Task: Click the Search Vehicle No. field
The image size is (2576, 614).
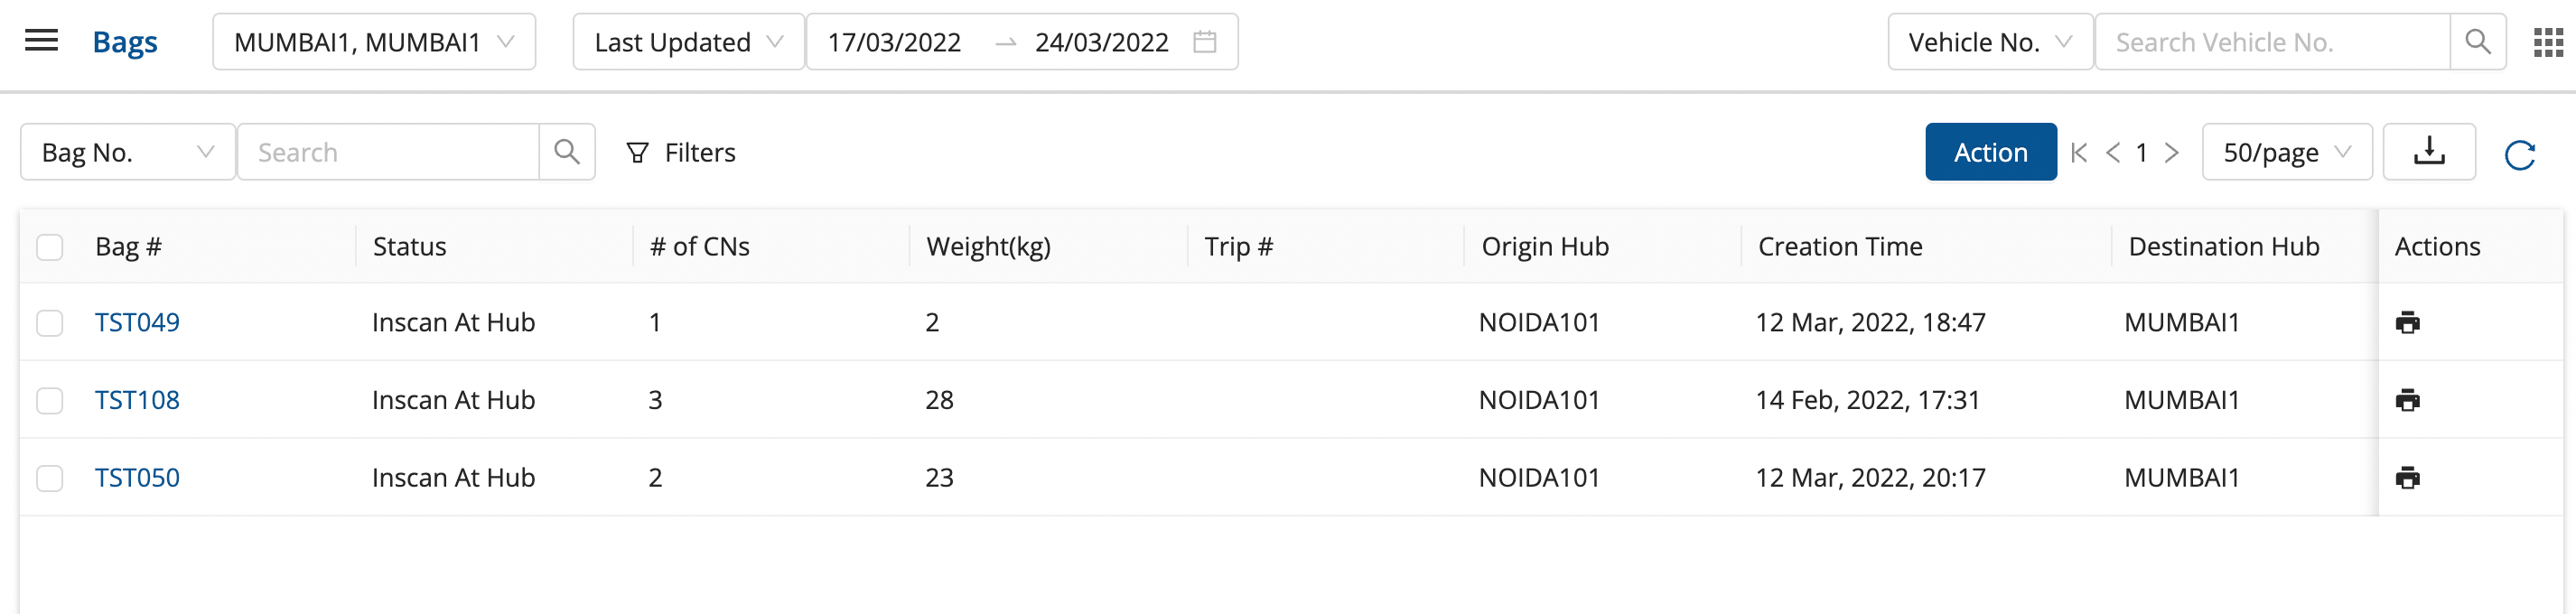Action: 2270,42
